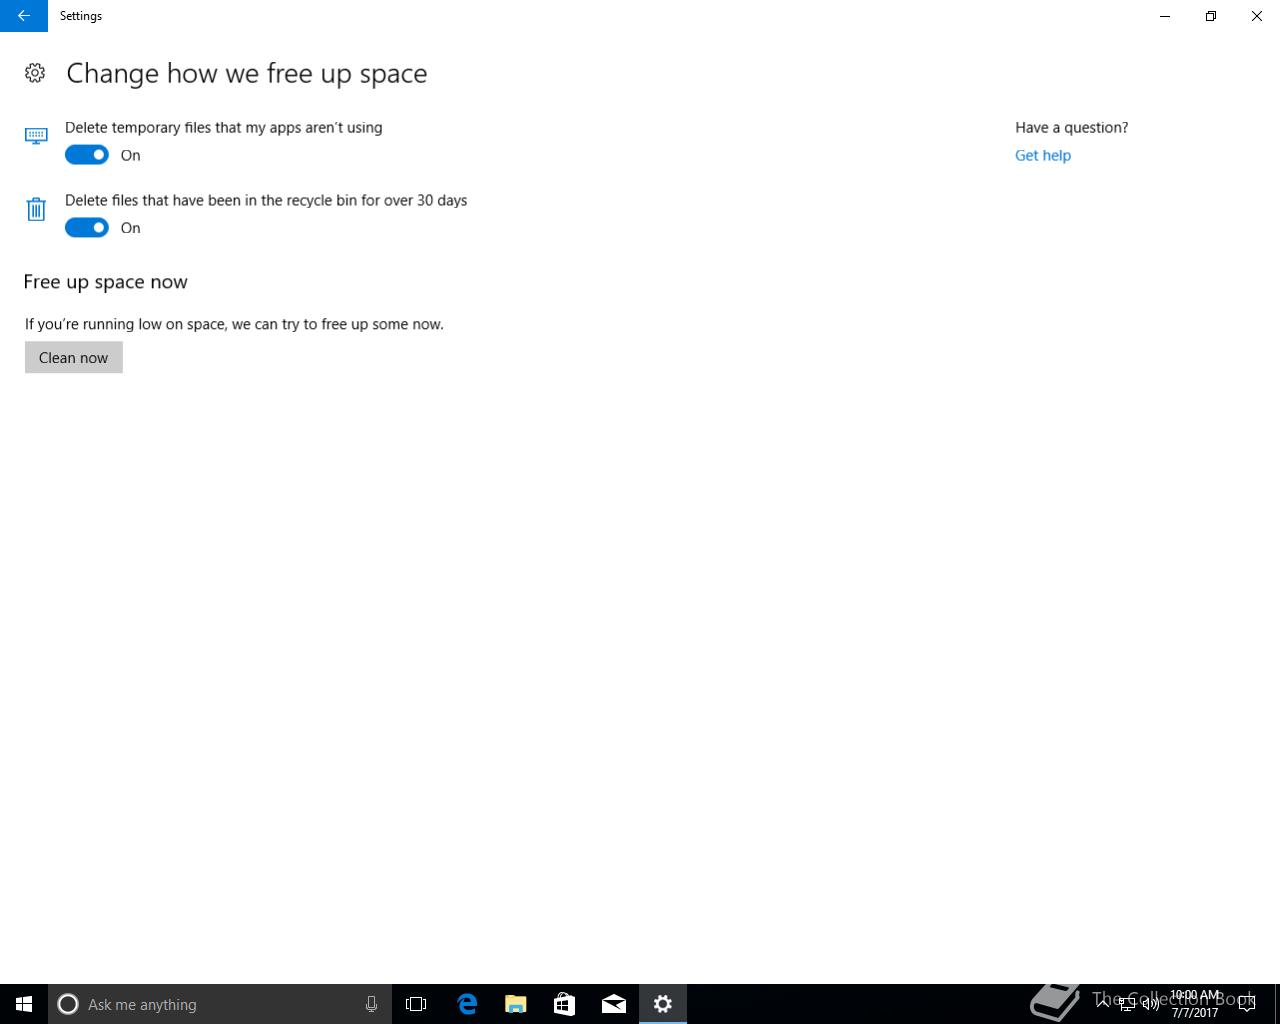Screen dimensions: 1280x1024
Task: Click the temporary files keyboard icon
Action: (36, 136)
